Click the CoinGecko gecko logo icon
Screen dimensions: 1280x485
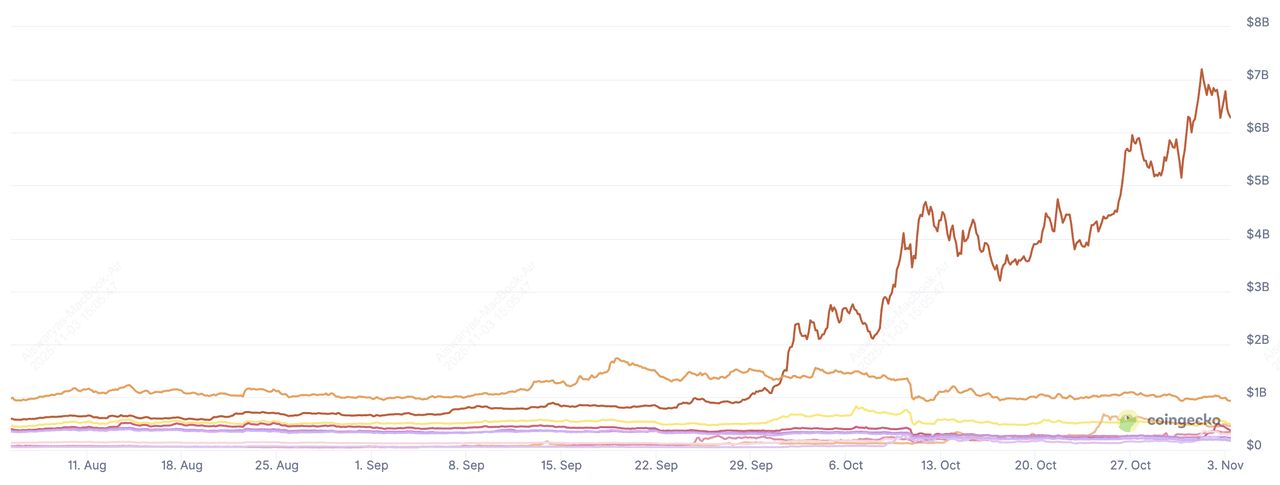coord(1128,422)
